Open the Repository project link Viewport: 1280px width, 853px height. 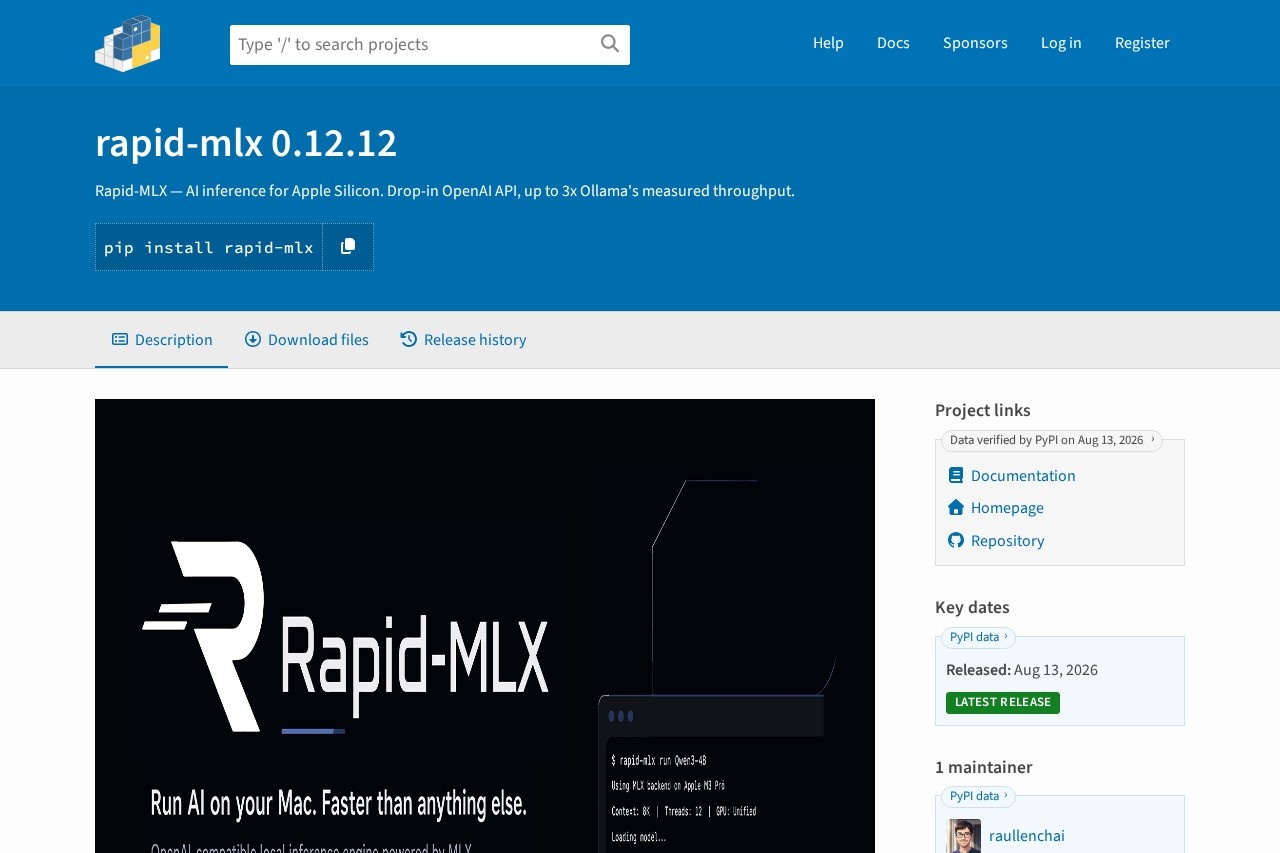click(x=1007, y=540)
